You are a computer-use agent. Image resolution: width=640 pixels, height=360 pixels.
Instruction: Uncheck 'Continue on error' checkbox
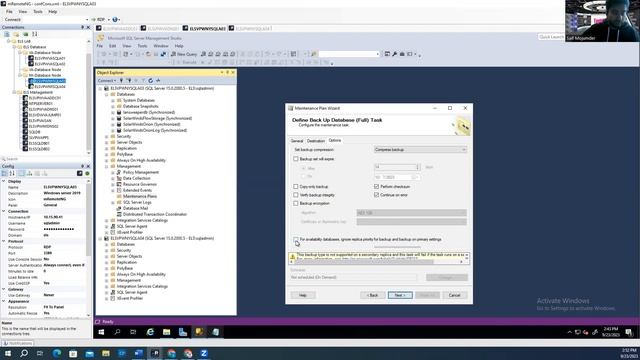(x=376, y=195)
